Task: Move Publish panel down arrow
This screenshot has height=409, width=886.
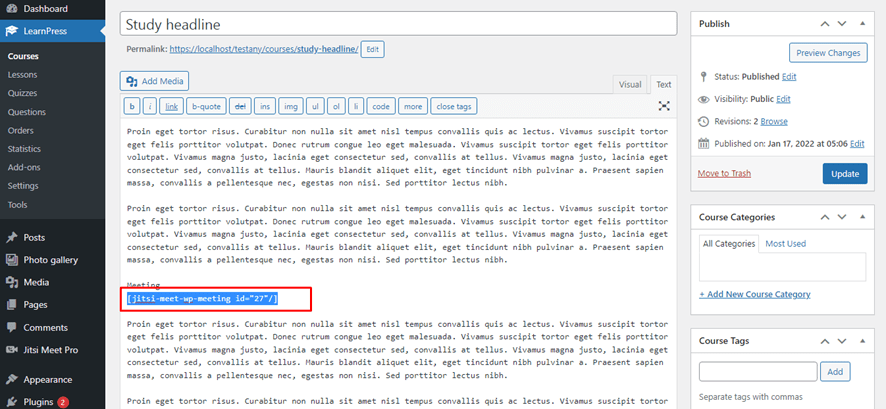Action: [842, 24]
